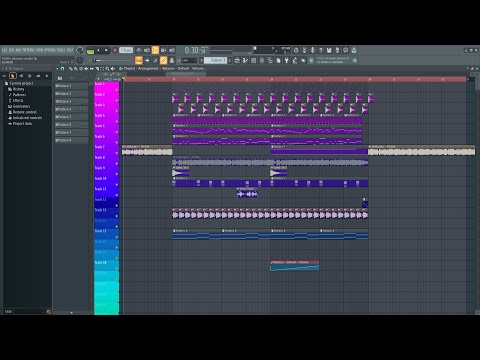Screen dimensions: 480x360
Task: Start playback with the Play button
Action: tap(98, 50)
